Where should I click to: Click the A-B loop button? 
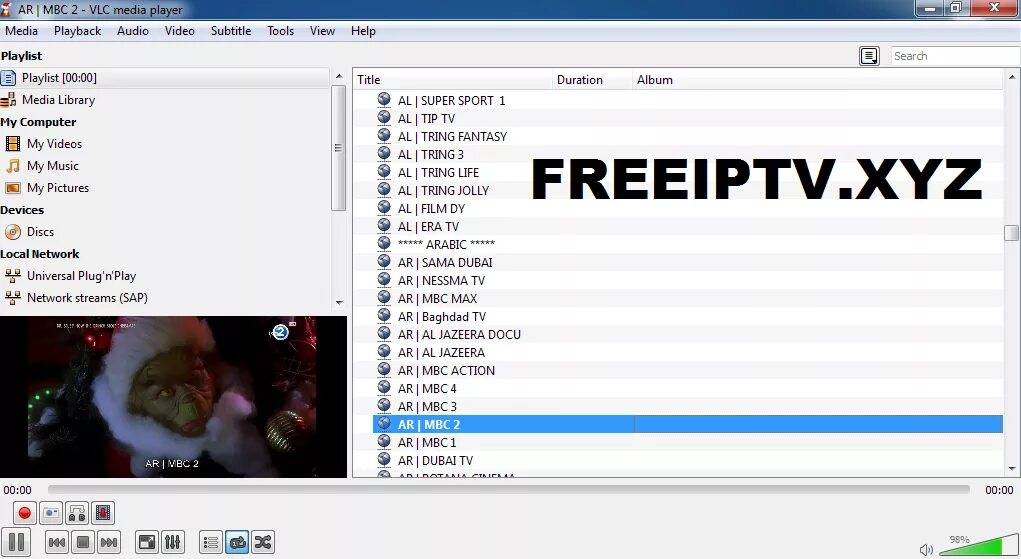click(x=77, y=513)
